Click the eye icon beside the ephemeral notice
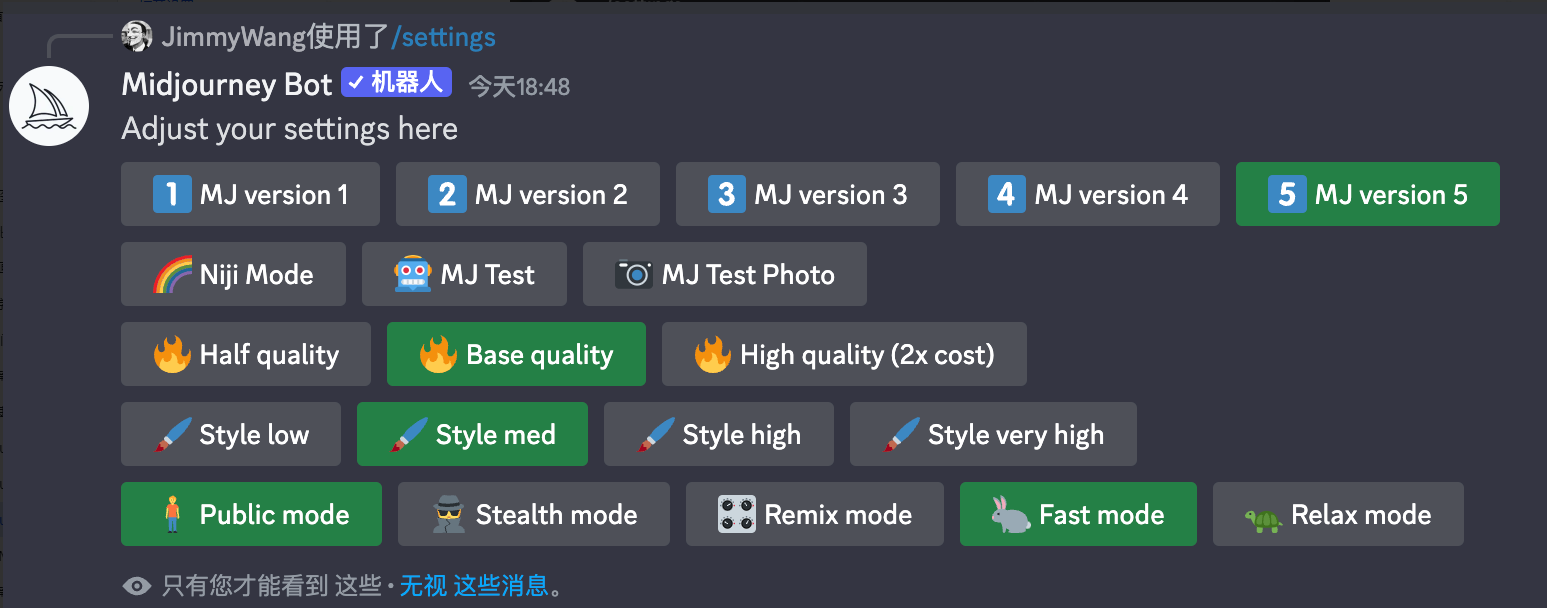This screenshot has width=1547, height=608. click(x=136, y=586)
